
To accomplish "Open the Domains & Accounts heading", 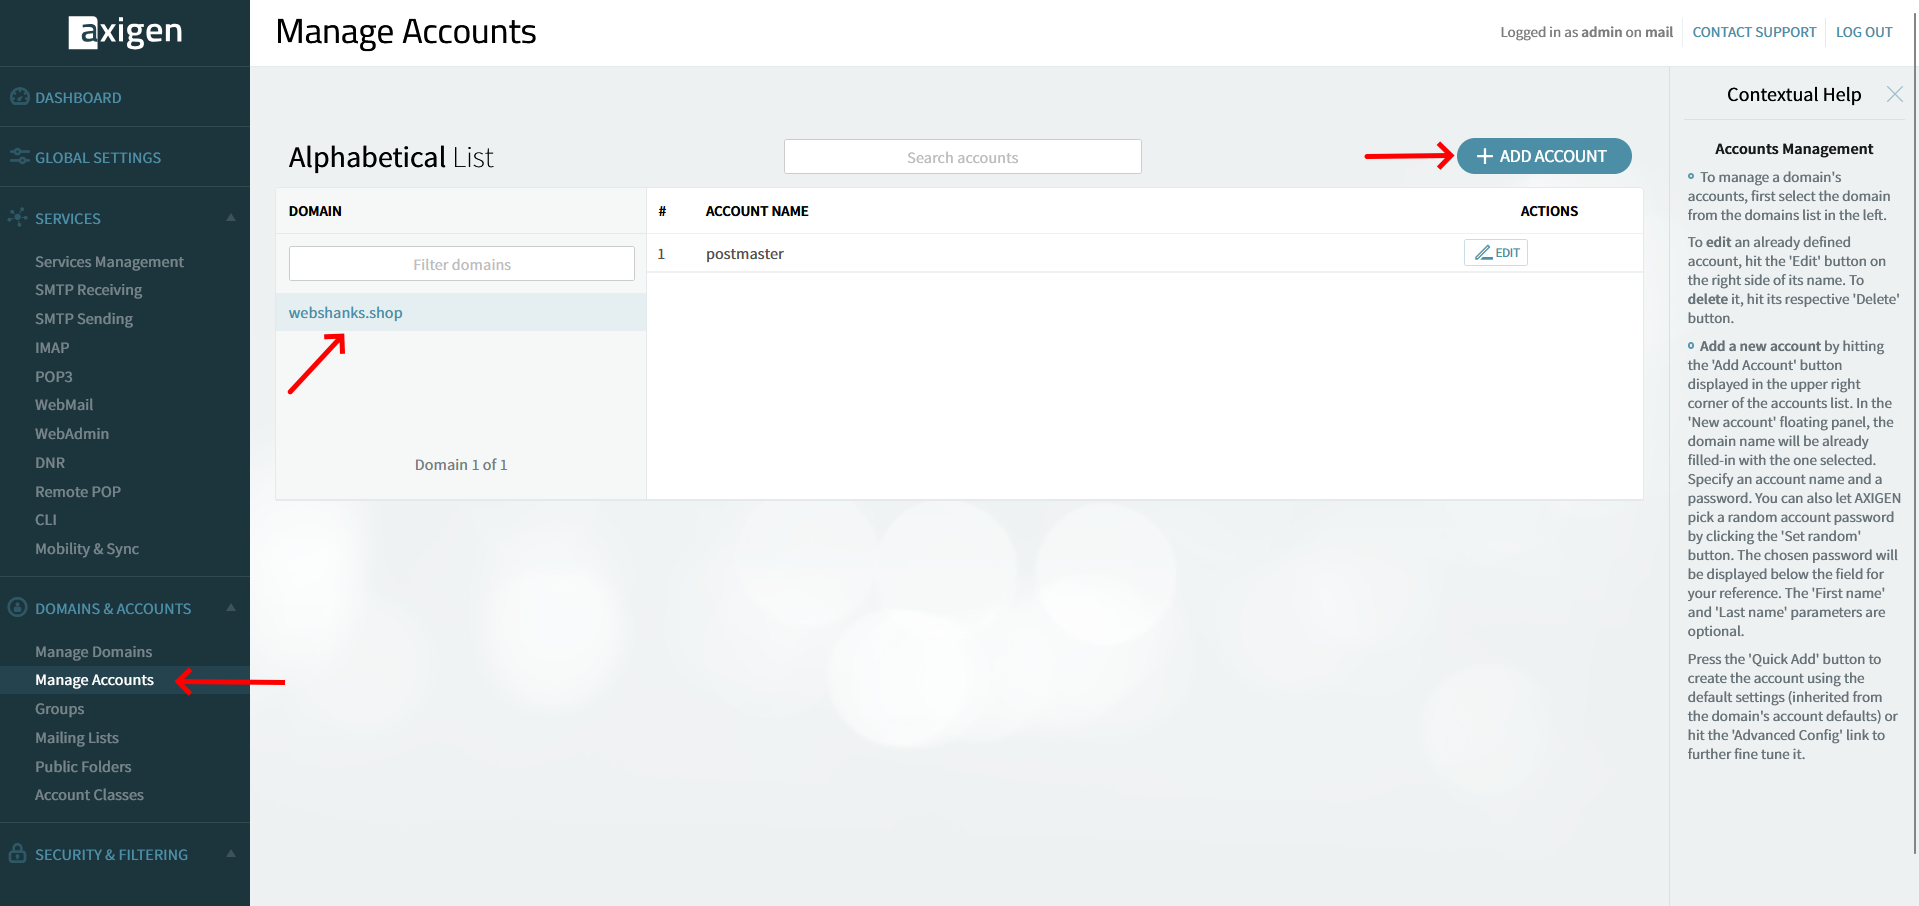I will [x=113, y=609].
